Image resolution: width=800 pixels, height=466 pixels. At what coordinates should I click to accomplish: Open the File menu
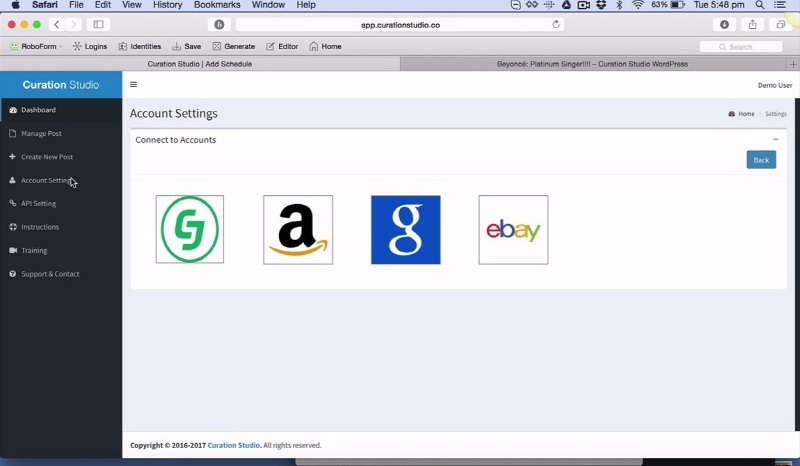pos(77,5)
